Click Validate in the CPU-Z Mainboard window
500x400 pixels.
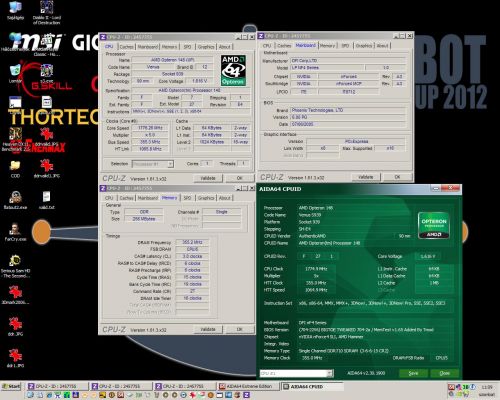tap(366, 177)
